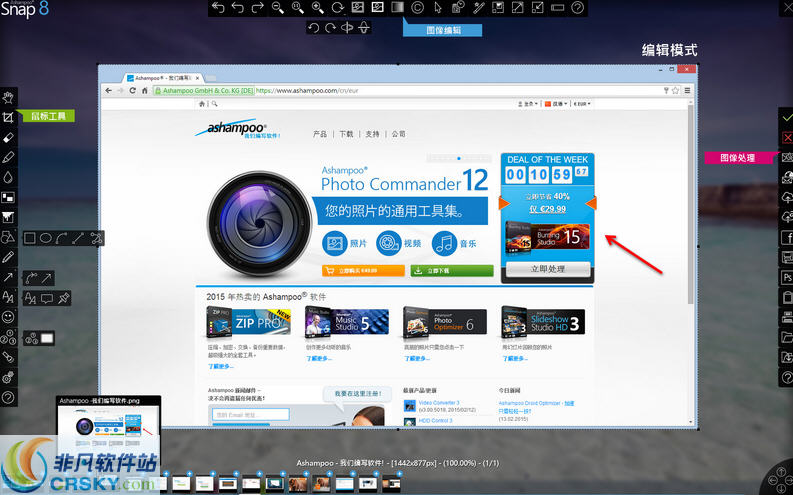This screenshot has height=495, width=793.
Task: Click the zoom 1:1 magnifier icon
Action: coord(297,8)
